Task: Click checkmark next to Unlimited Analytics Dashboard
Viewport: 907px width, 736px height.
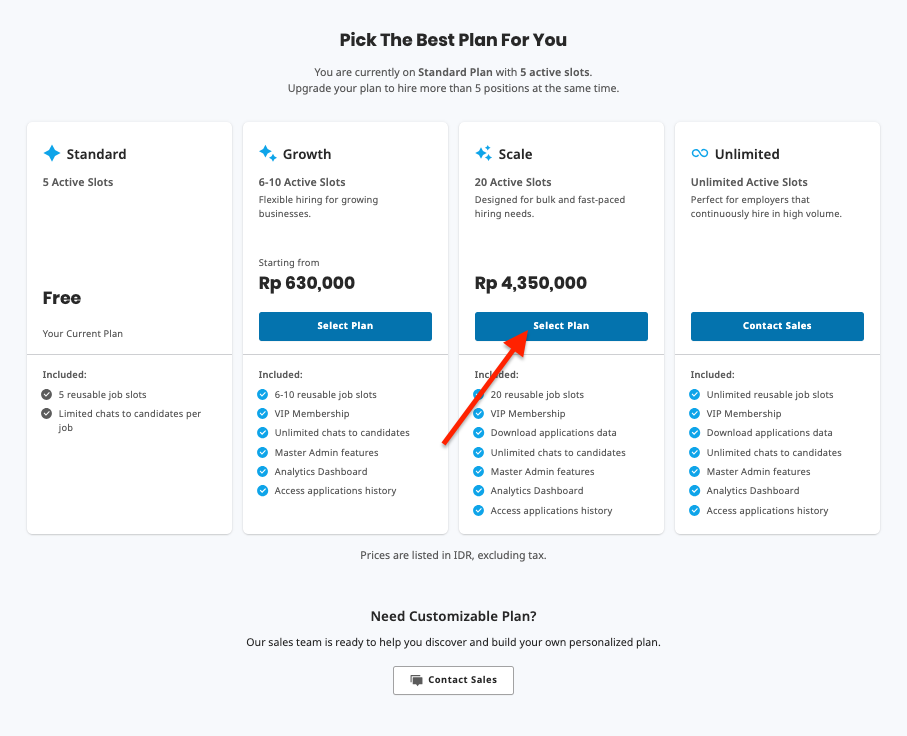Action: pos(695,491)
